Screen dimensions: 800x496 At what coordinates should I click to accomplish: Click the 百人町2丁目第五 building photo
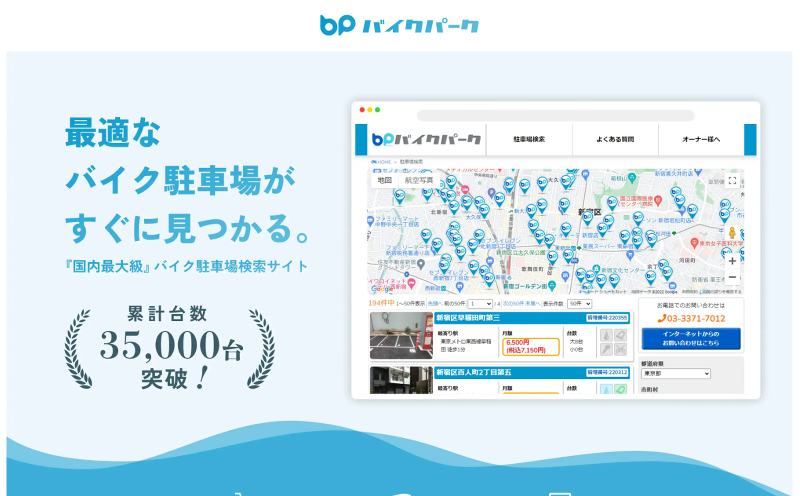(x=401, y=380)
